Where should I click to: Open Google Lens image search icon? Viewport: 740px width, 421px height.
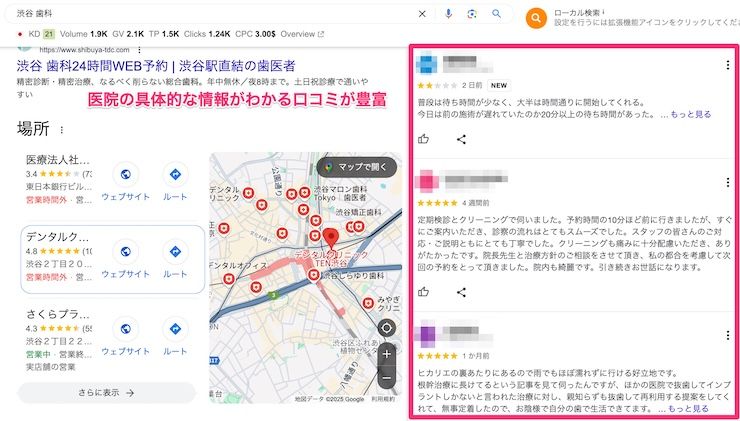point(472,14)
